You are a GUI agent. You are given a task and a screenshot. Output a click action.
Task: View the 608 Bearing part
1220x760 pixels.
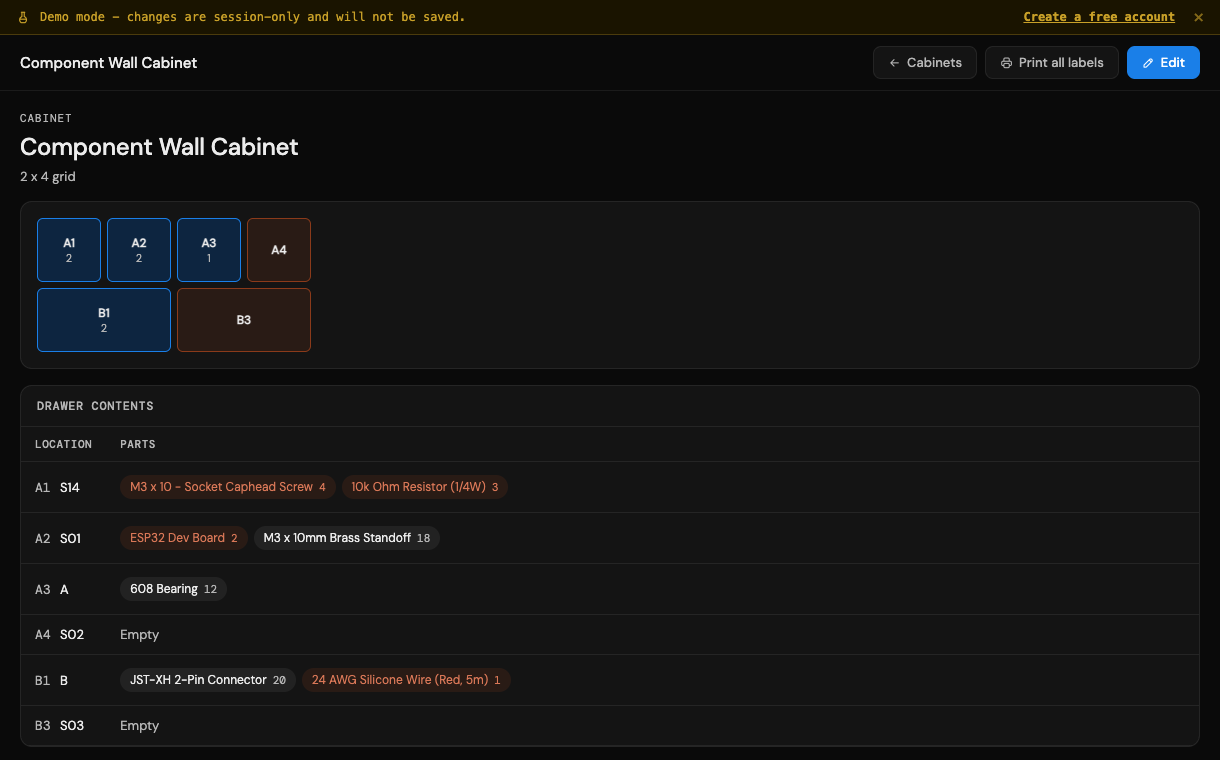coord(174,589)
